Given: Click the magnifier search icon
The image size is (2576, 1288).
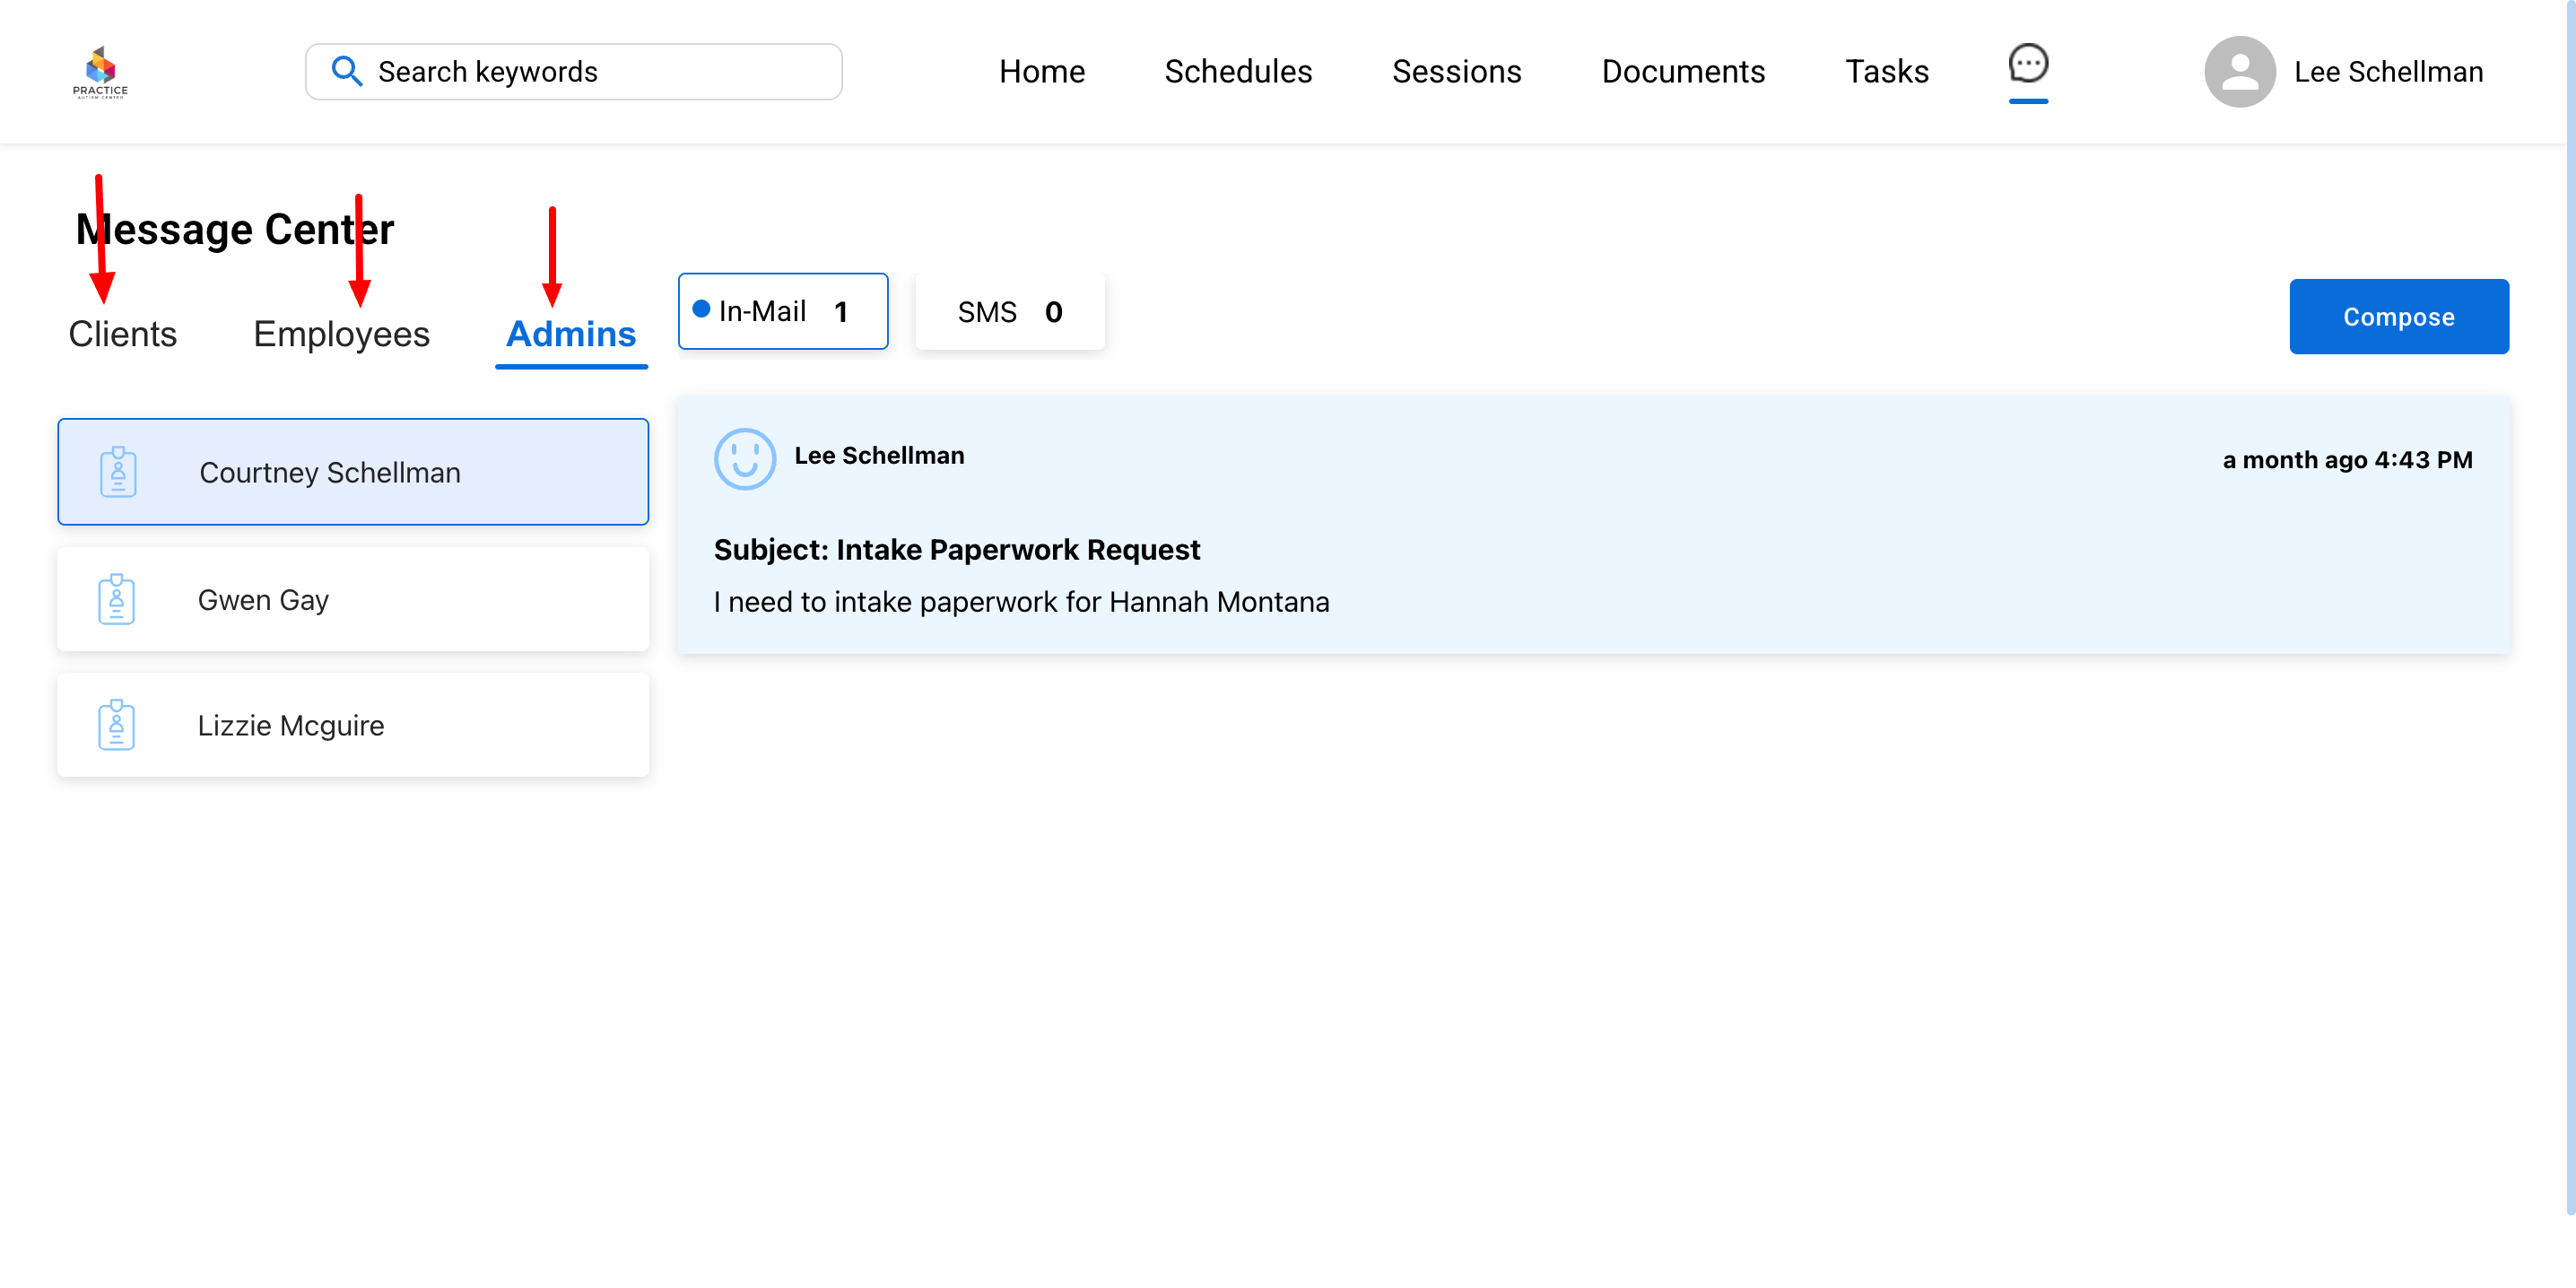Looking at the screenshot, I should pyautogui.click(x=346, y=71).
